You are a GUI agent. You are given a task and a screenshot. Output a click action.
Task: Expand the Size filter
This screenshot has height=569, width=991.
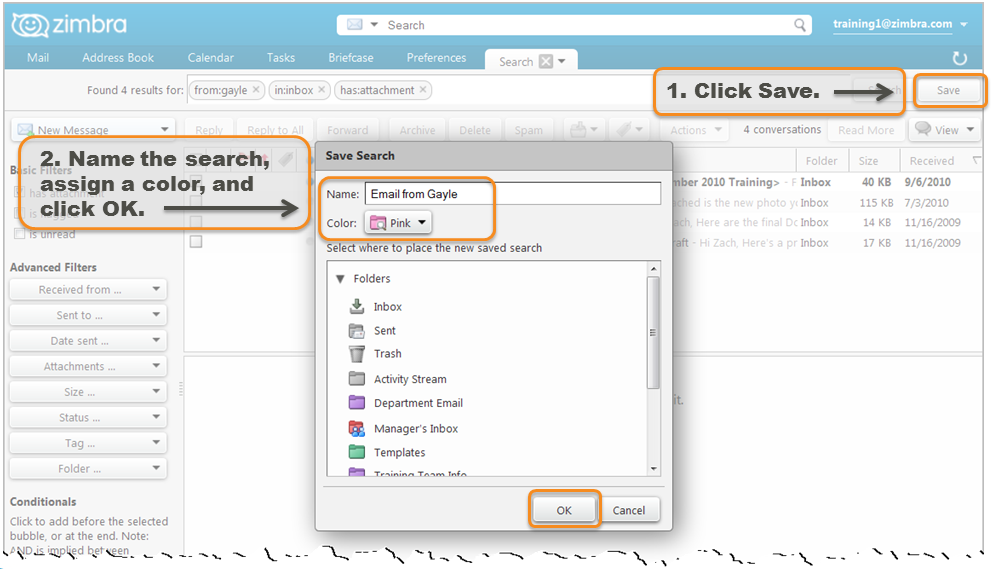pos(88,392)
